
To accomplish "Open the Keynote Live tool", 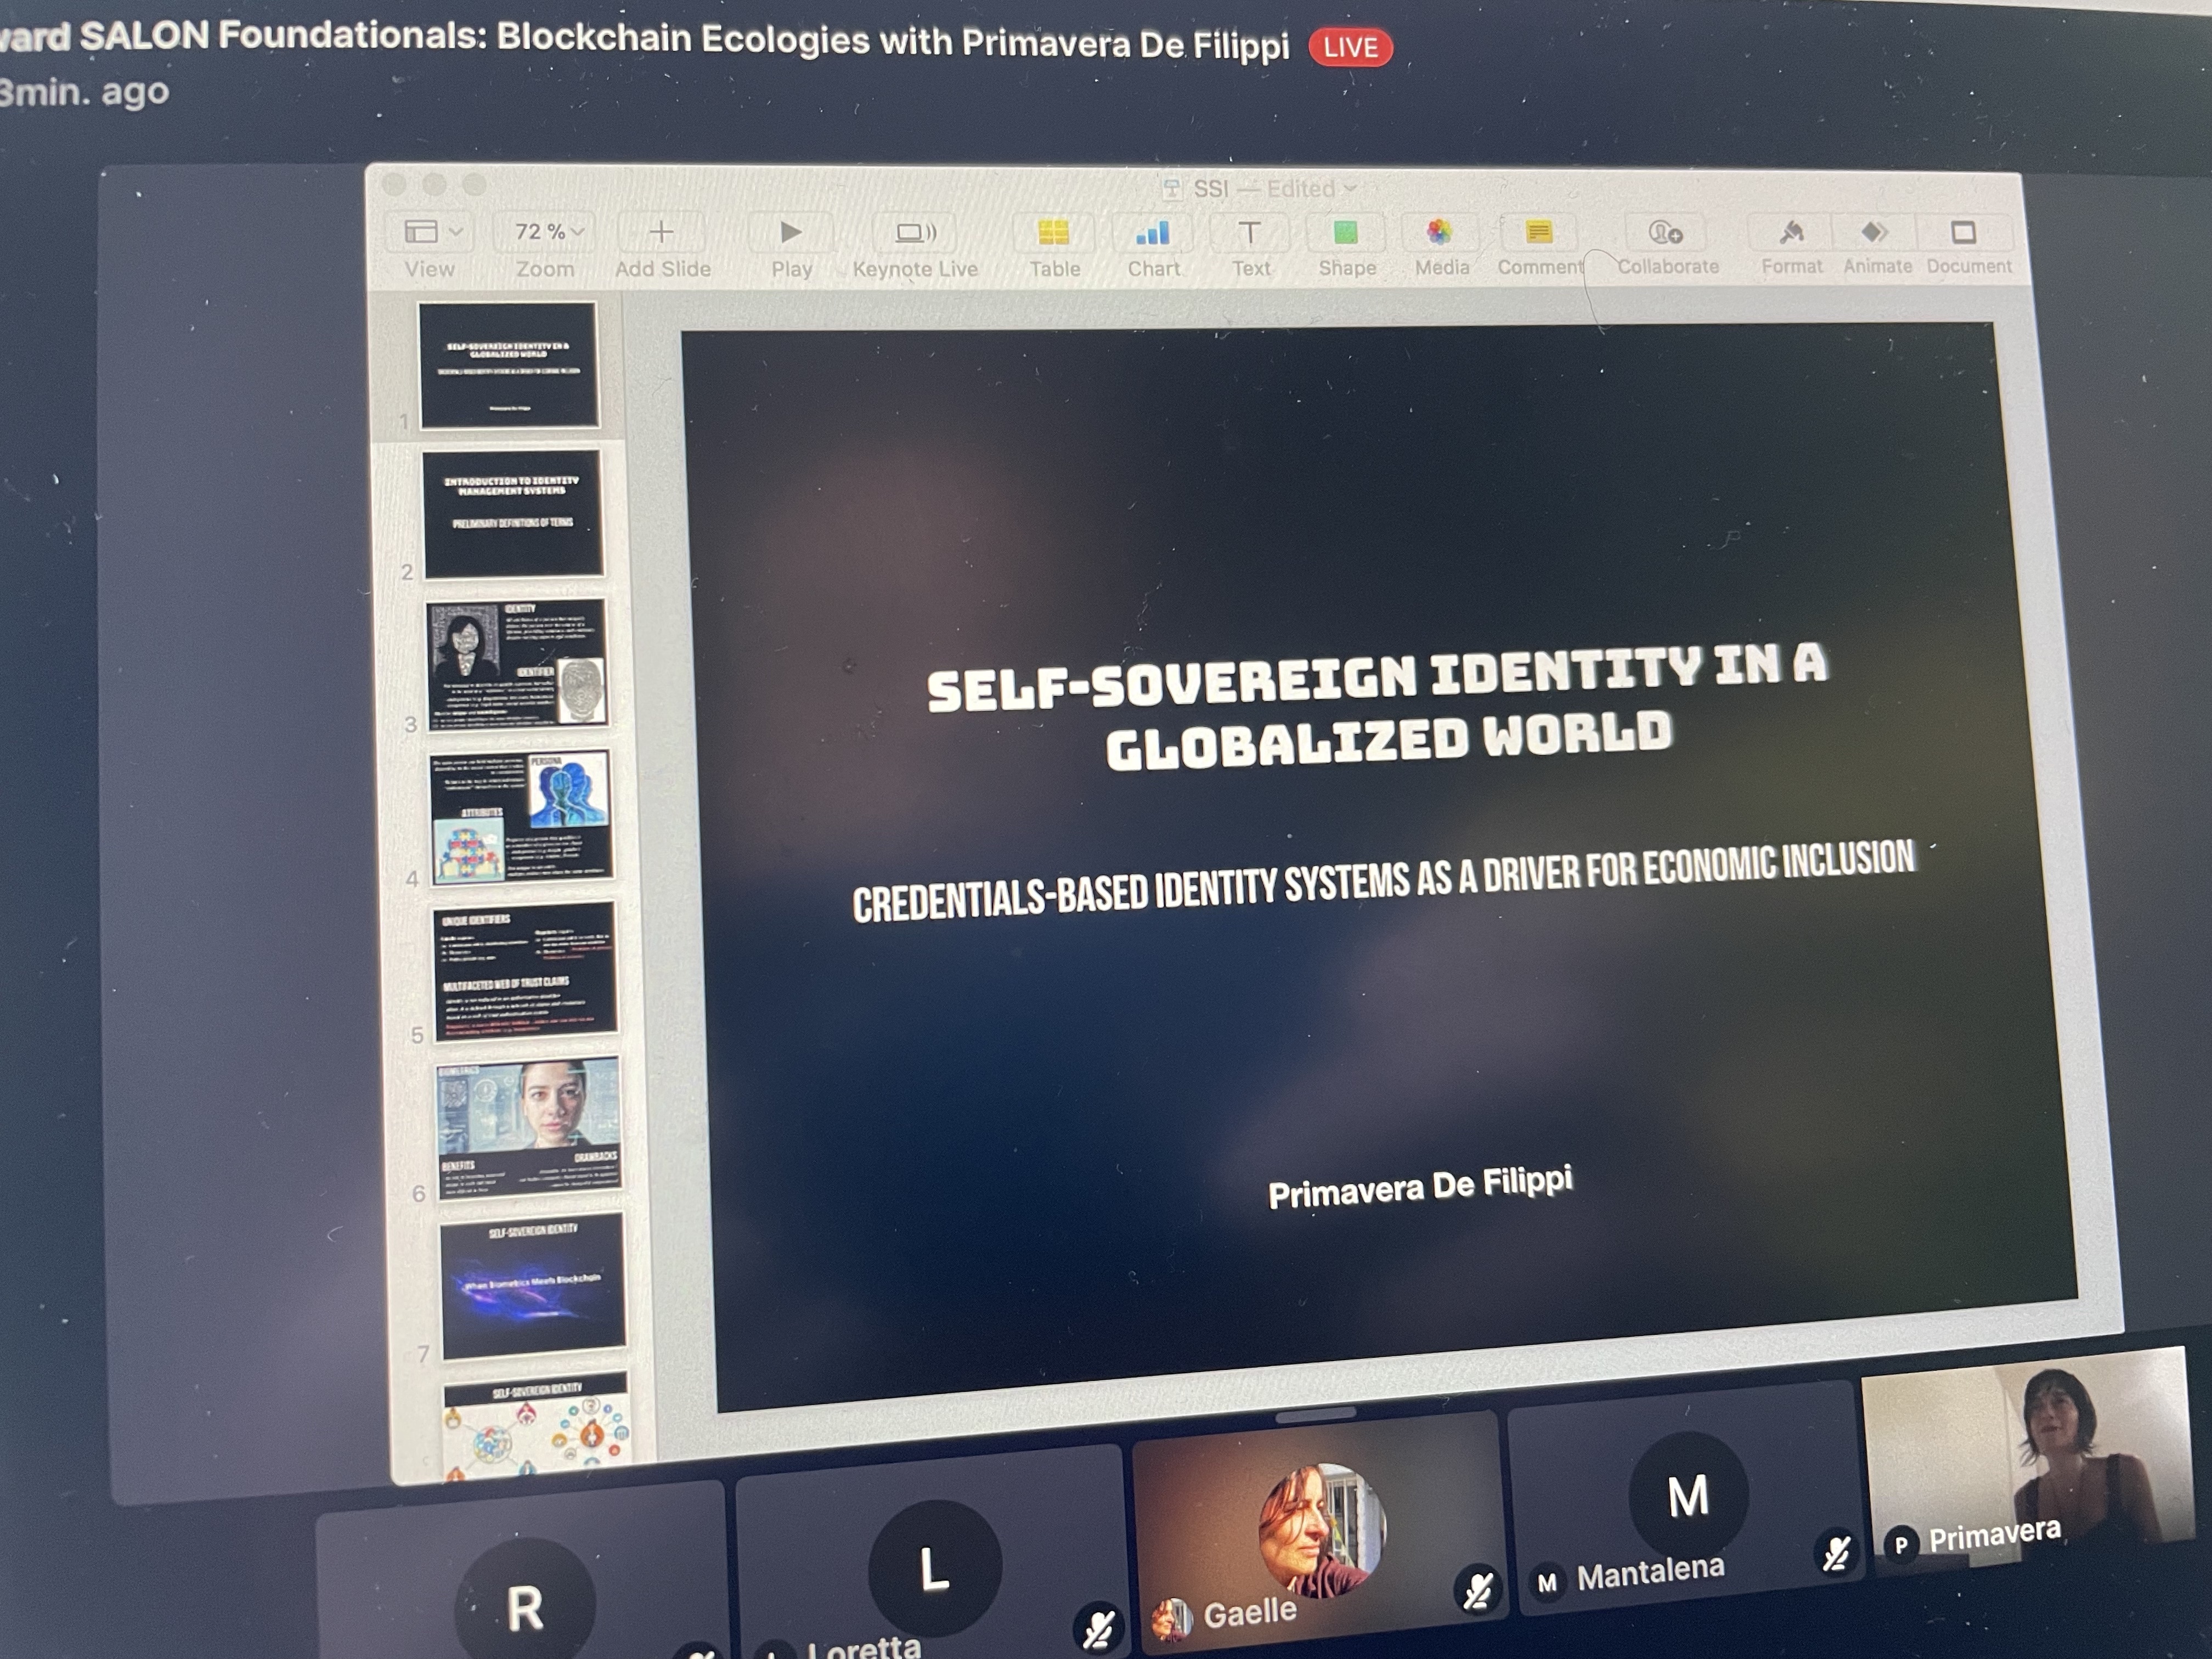I will click(x=915, y=233).
